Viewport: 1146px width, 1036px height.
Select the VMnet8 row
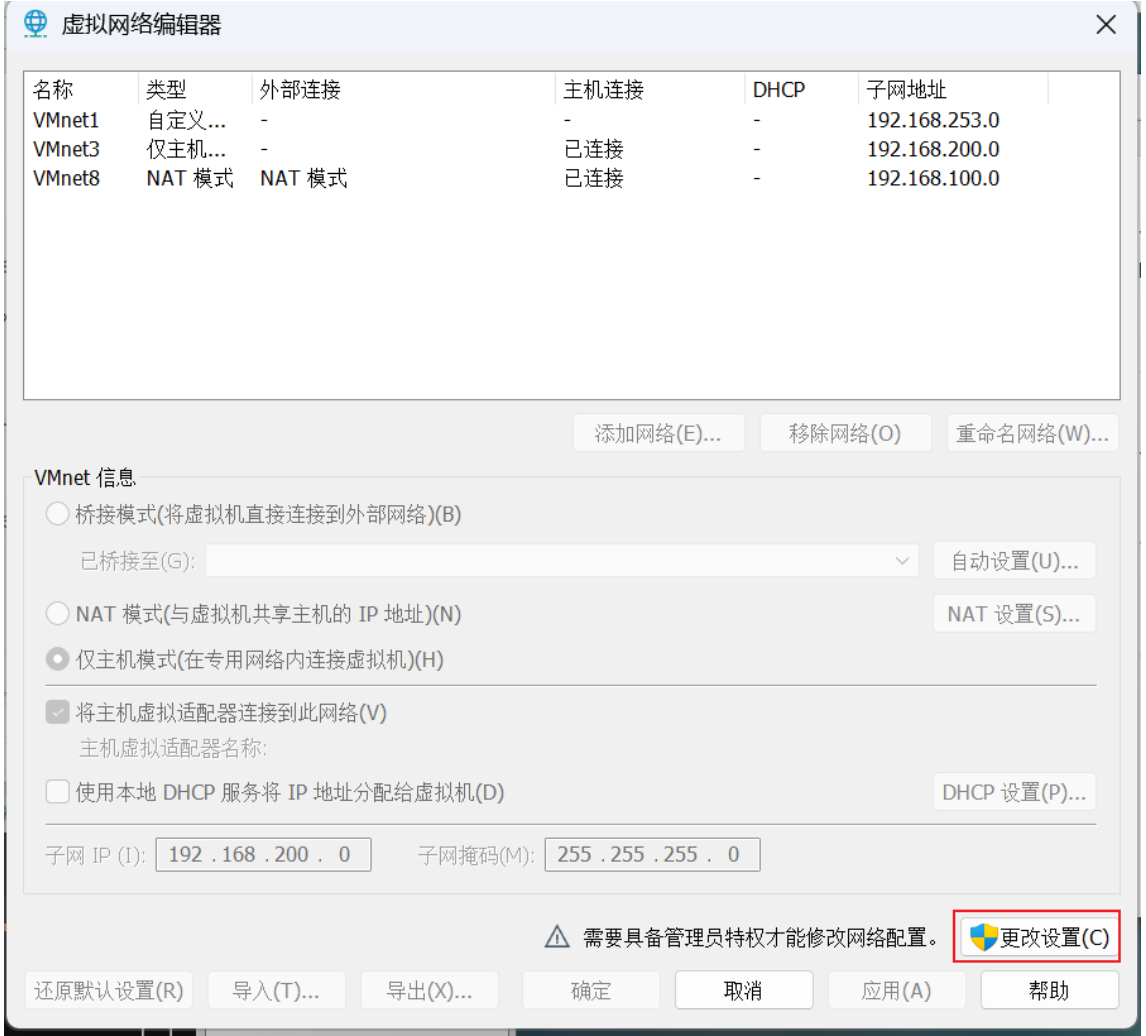pos(572,178)
